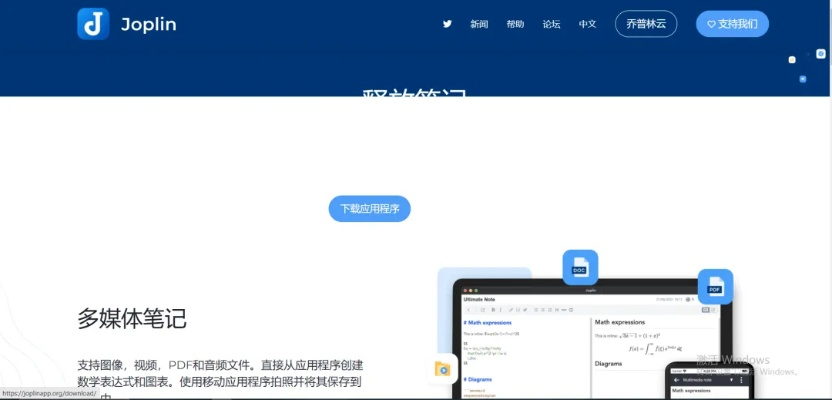
Task: Click the Joplin logo icon
Action: pyautogui.click(x=93, y=24)
